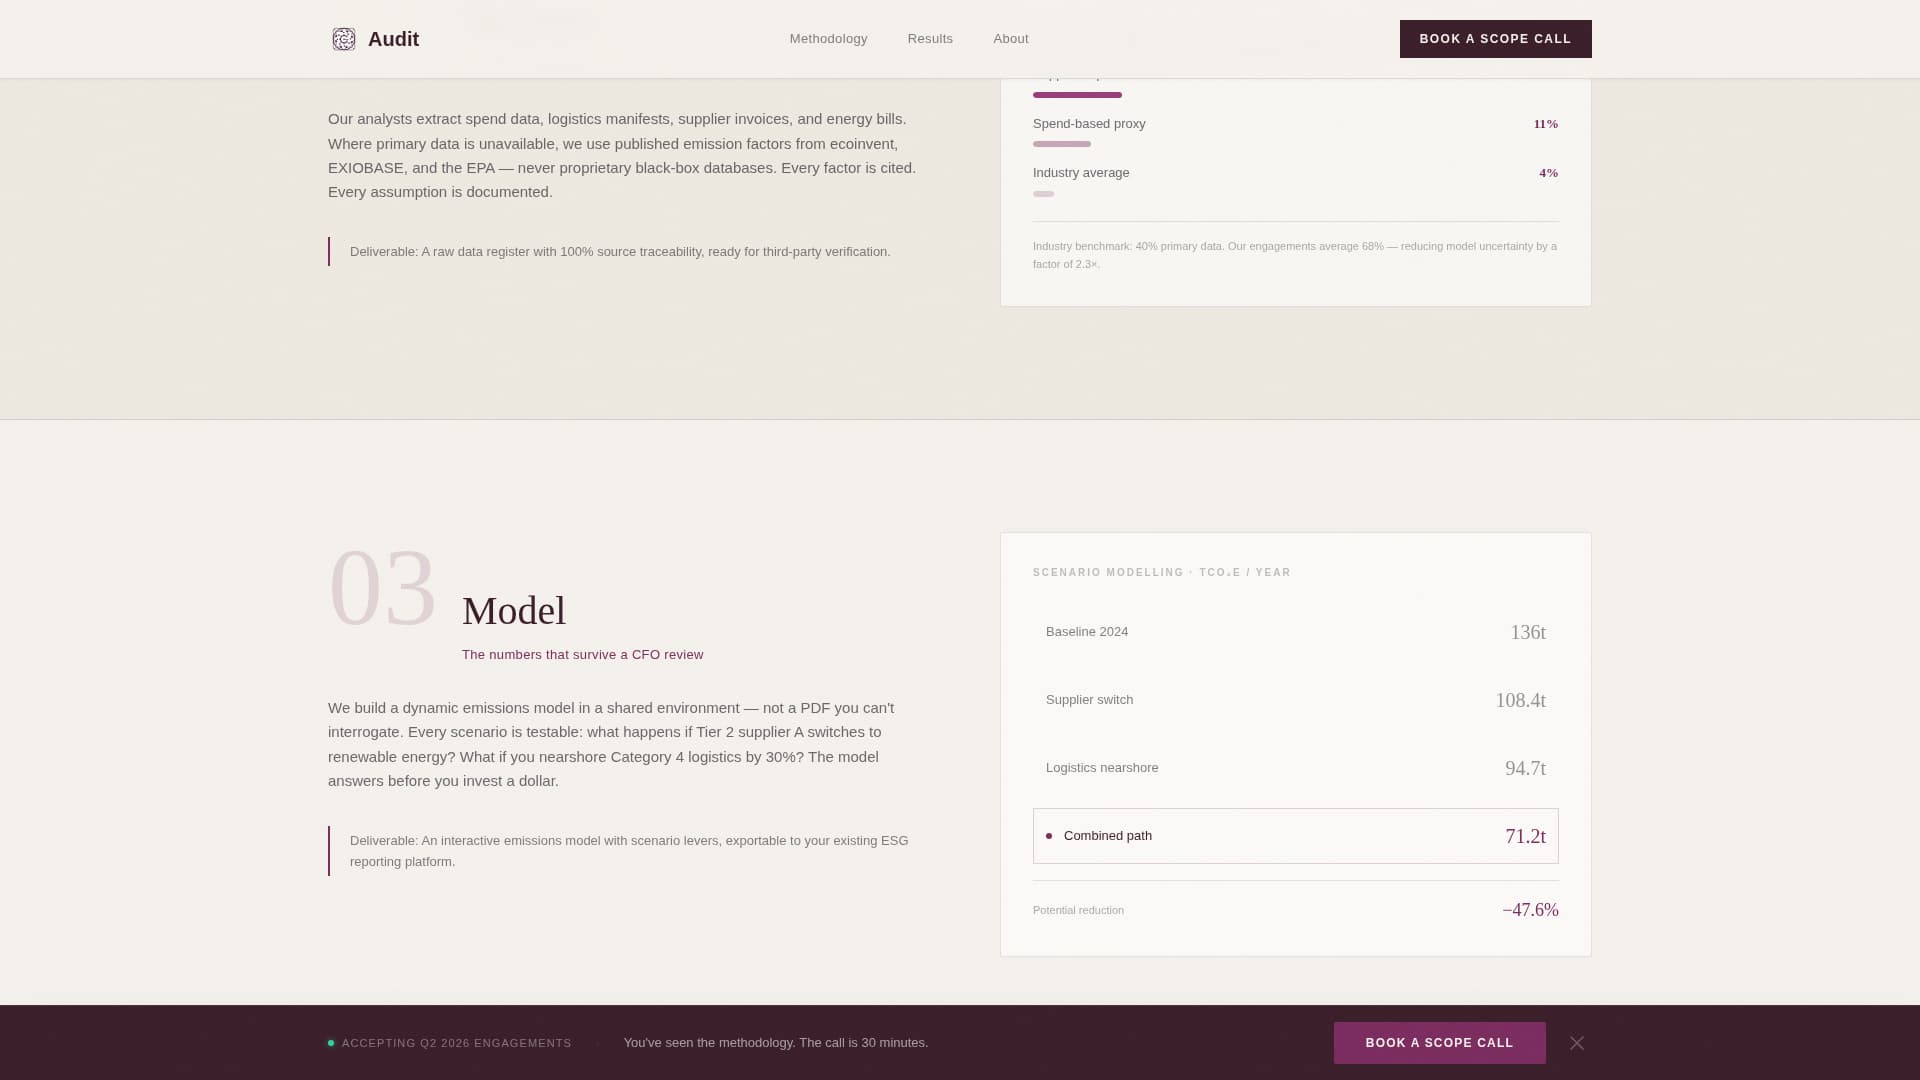Screen dimensions: 1920x1080
Task: Select the Baseline 2024 scenario row
Action: point(1295,632)
